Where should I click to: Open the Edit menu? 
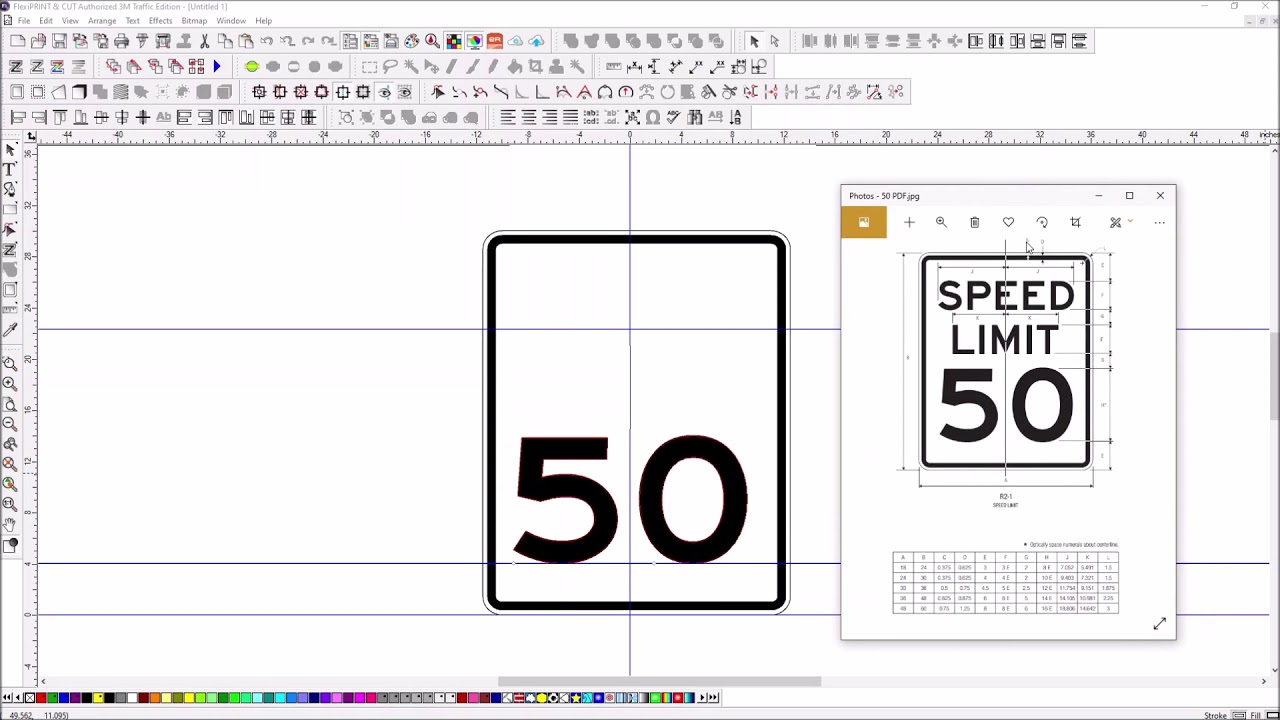pos(46,20)
